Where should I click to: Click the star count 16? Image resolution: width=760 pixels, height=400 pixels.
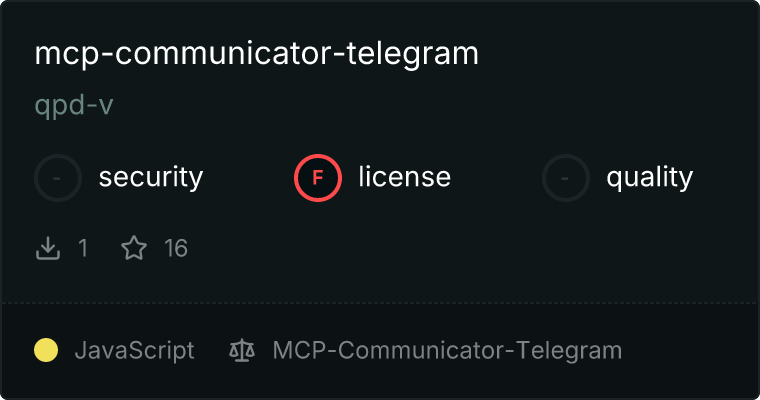176,248
